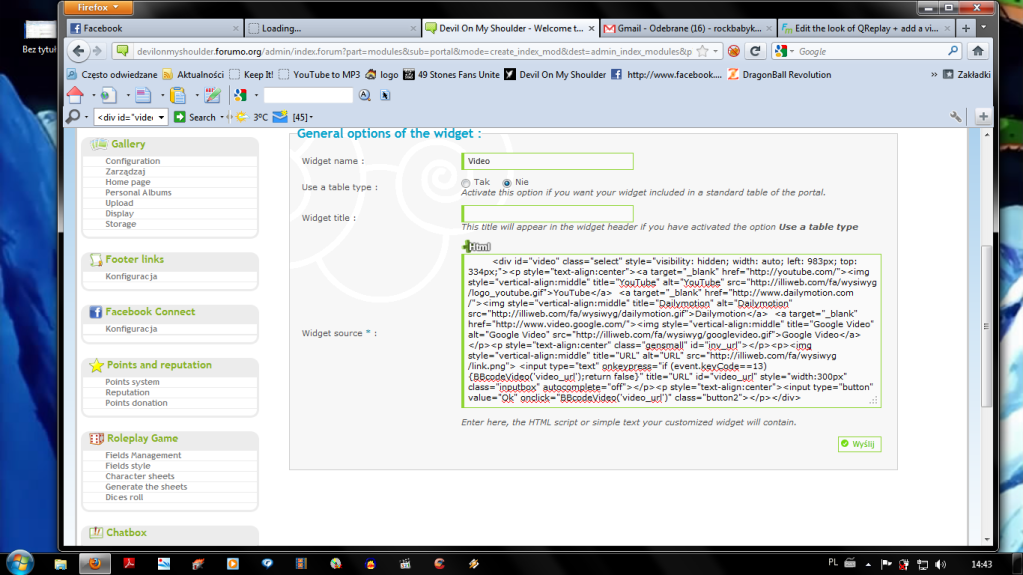Open the Personal Albums link

[138, 193]
